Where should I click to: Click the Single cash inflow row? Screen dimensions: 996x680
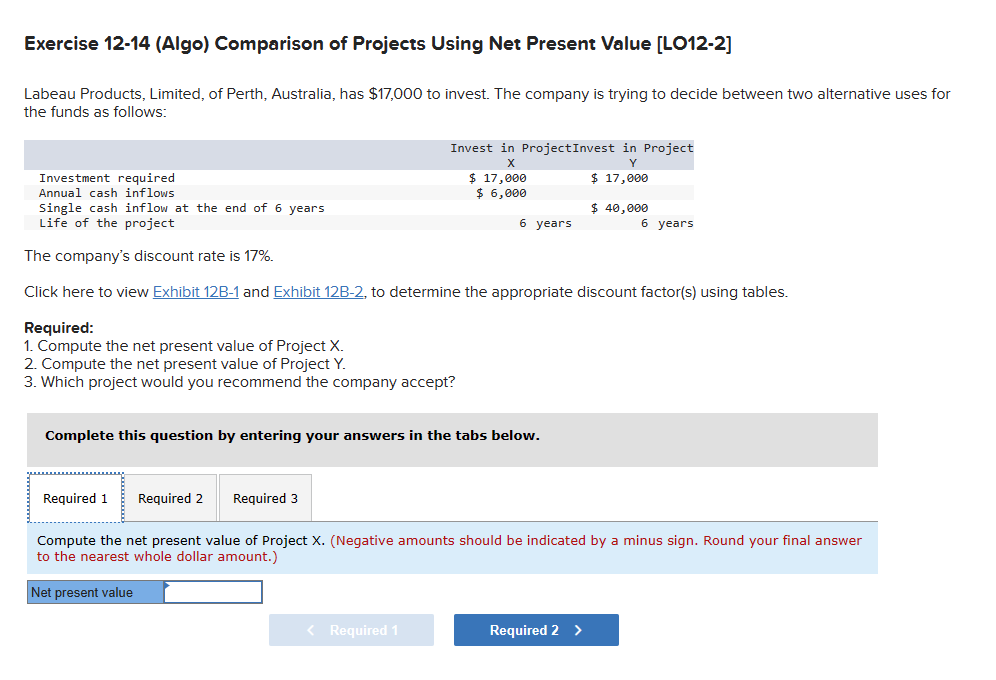pos(300,208)
